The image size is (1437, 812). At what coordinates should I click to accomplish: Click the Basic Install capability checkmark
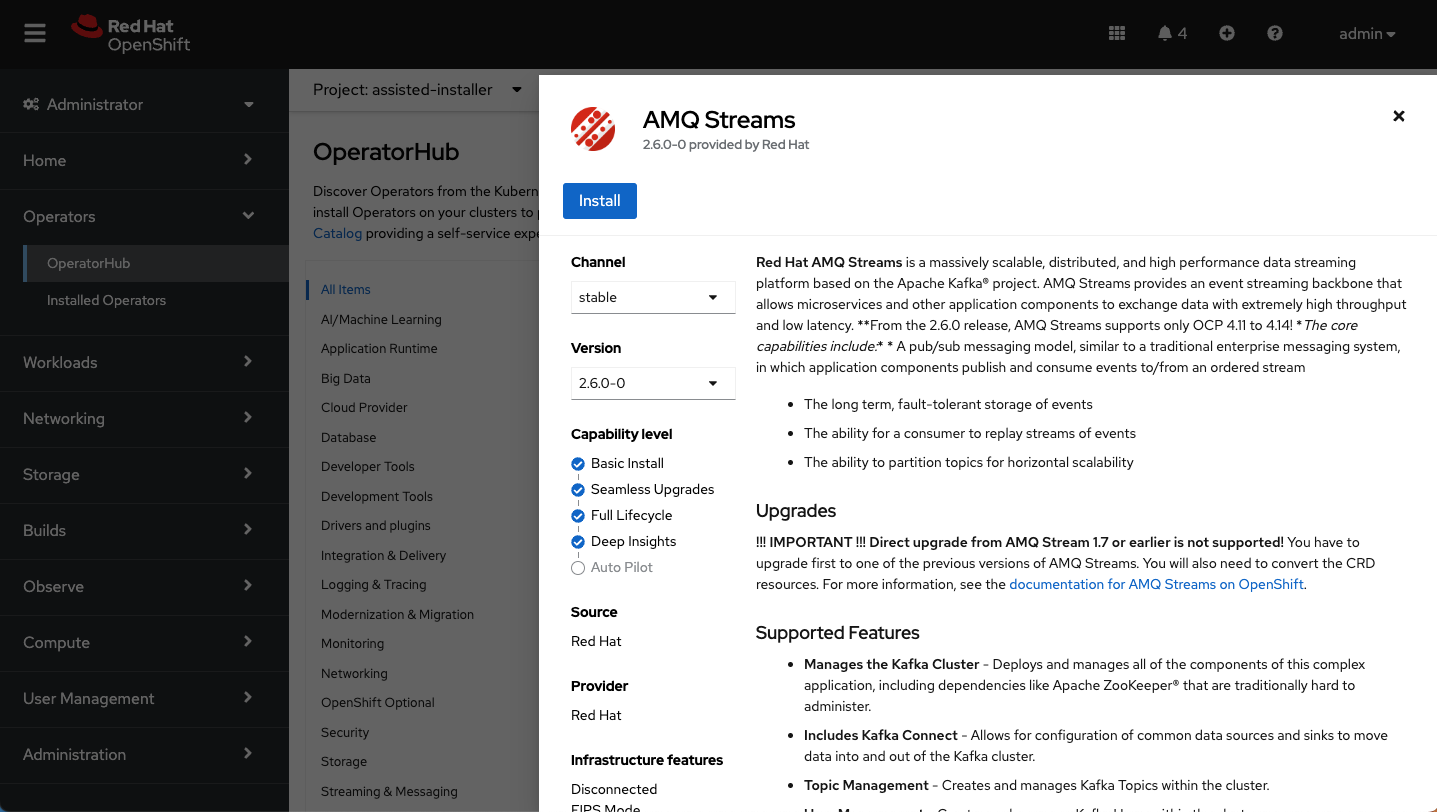(x=578, y=464)
